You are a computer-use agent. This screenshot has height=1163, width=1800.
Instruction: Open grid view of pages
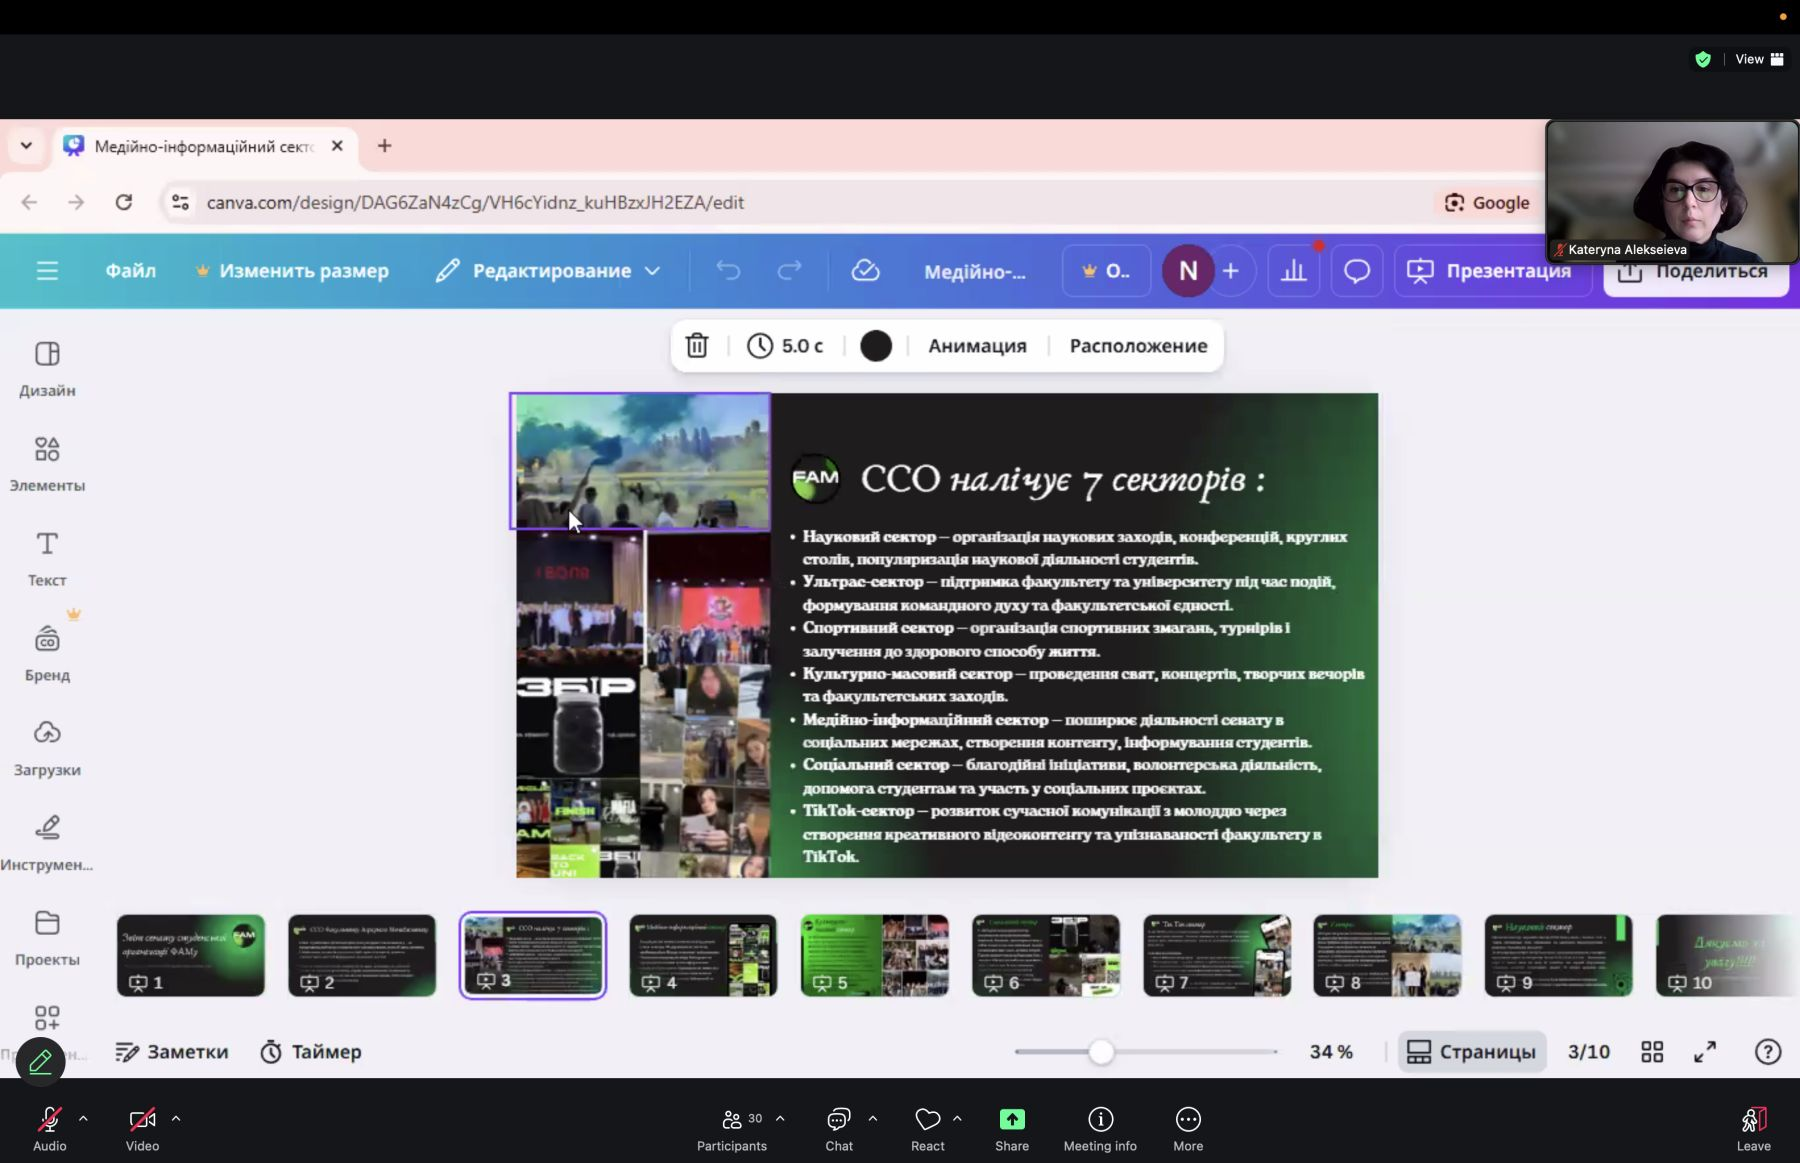pyautogui.click(x=1652, y=1052)
